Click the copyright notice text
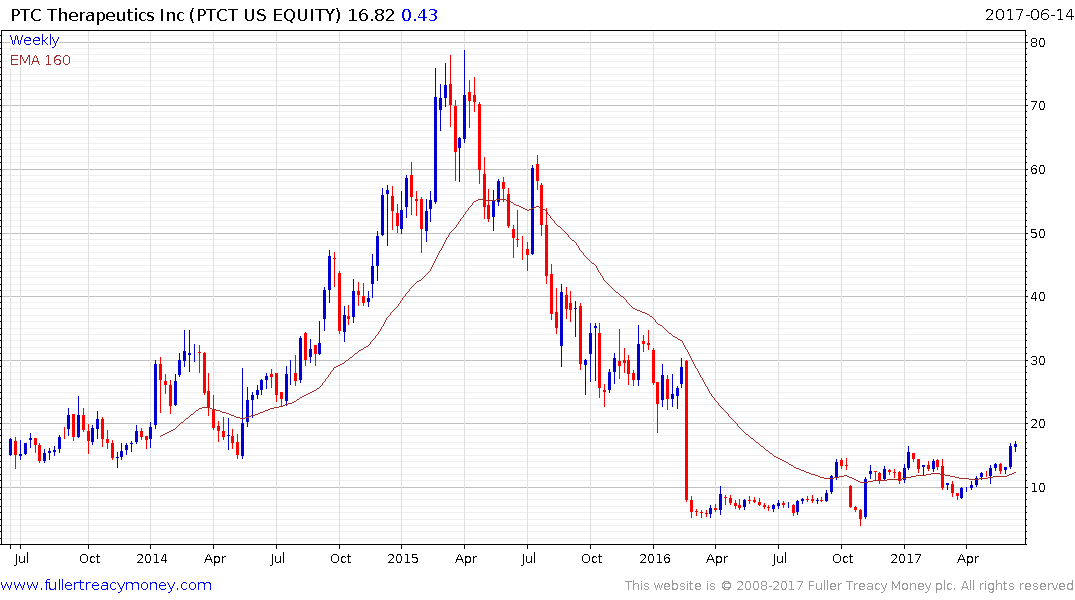1075x600 pixels. (849, 586)
